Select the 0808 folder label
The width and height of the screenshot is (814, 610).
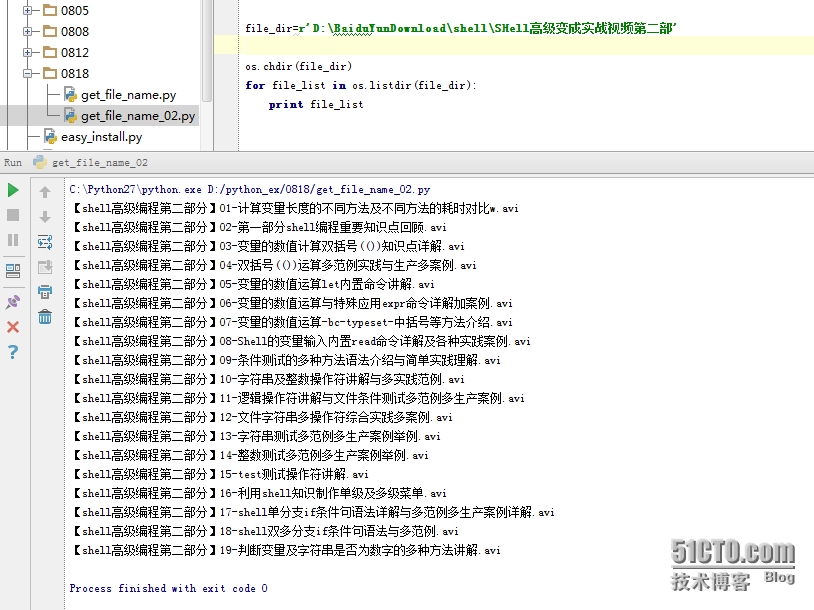pos(75,31)
